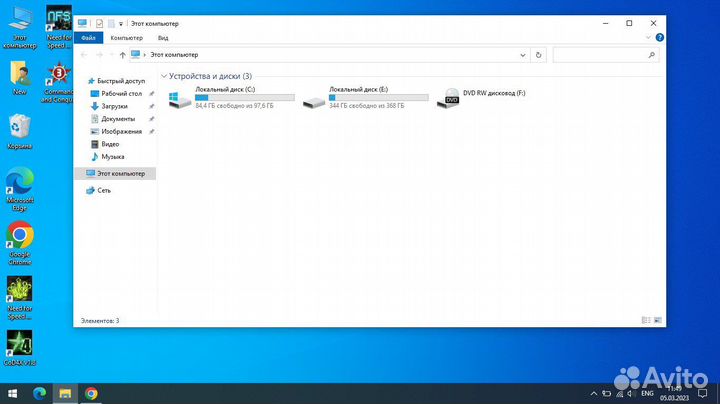Open the Windows Start menu

tap(13, 393)
